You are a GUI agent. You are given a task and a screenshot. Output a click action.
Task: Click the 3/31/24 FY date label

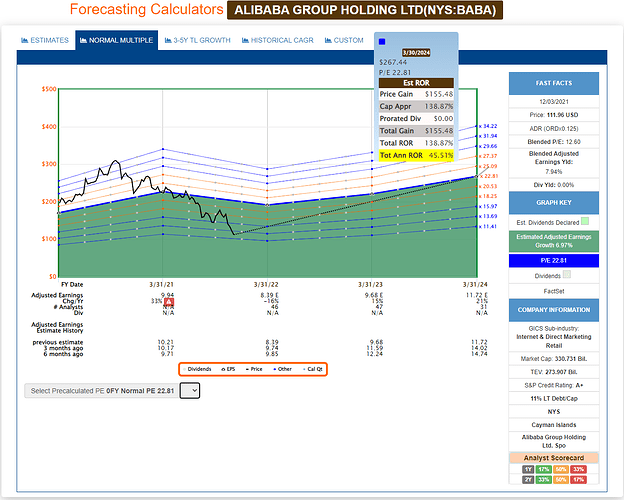coord(475,285)
